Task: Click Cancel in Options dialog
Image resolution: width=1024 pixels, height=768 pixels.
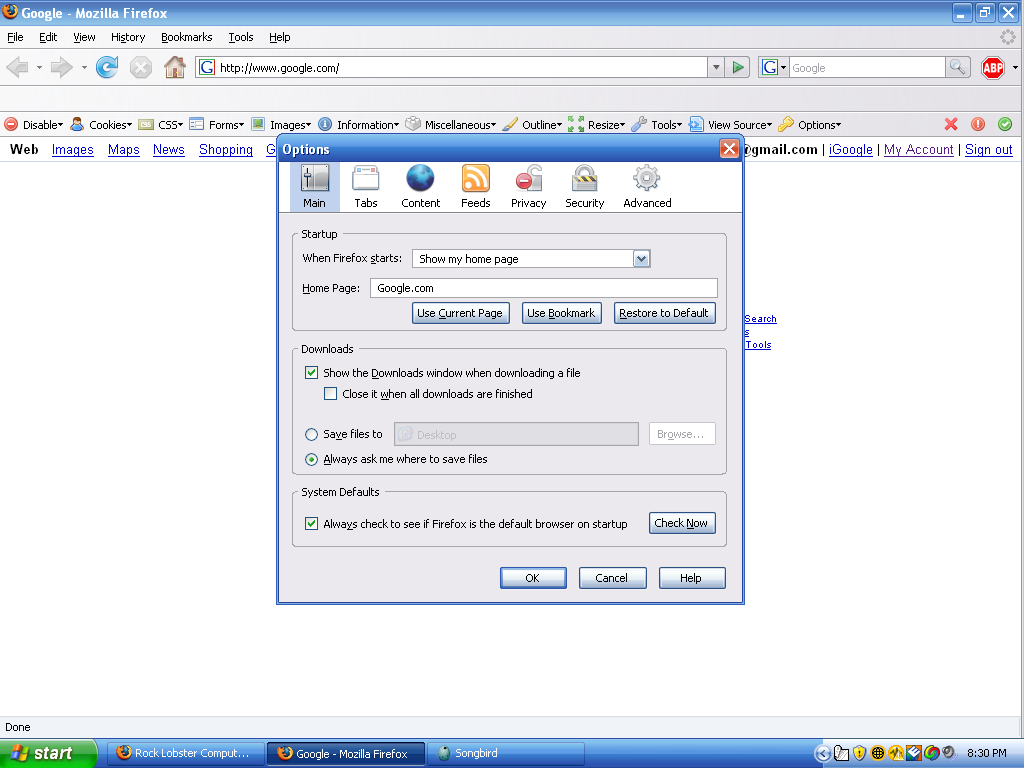Action: tap(612, 578)
